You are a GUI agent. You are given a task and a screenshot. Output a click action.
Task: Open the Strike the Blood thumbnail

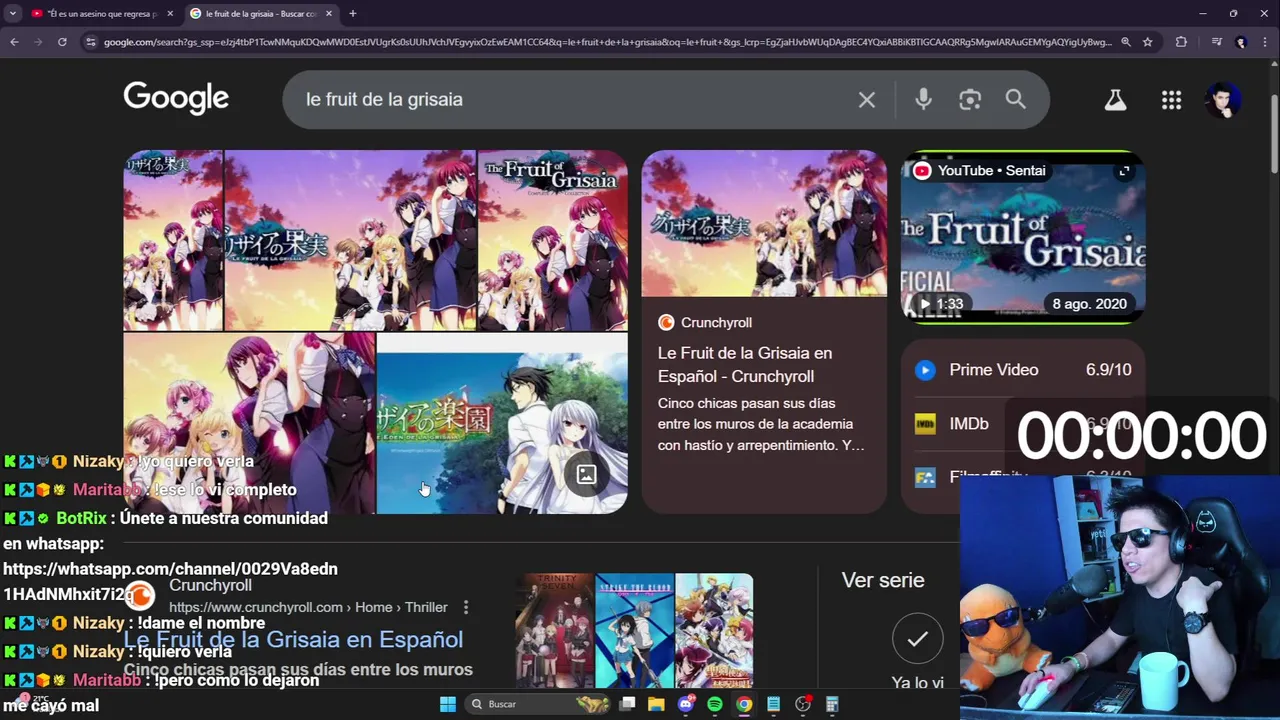pyautogui.click(x=635, y=630)
